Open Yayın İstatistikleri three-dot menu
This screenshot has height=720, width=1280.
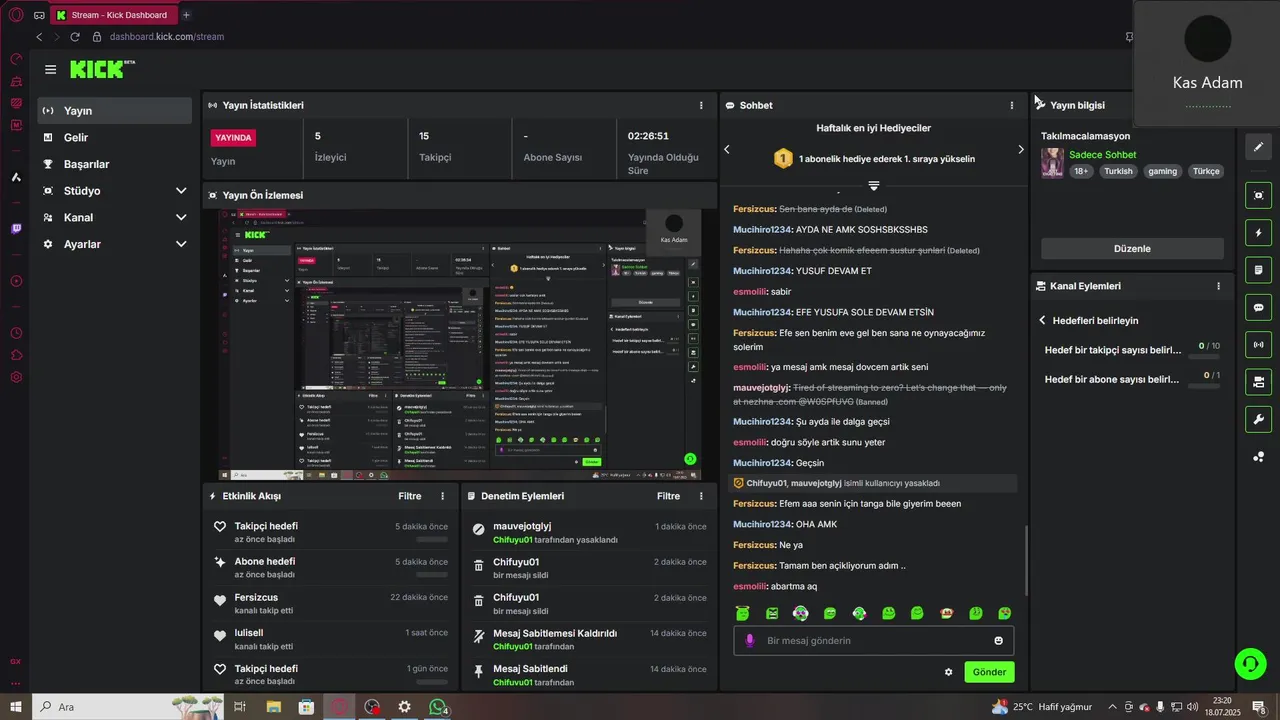point(701,105)
